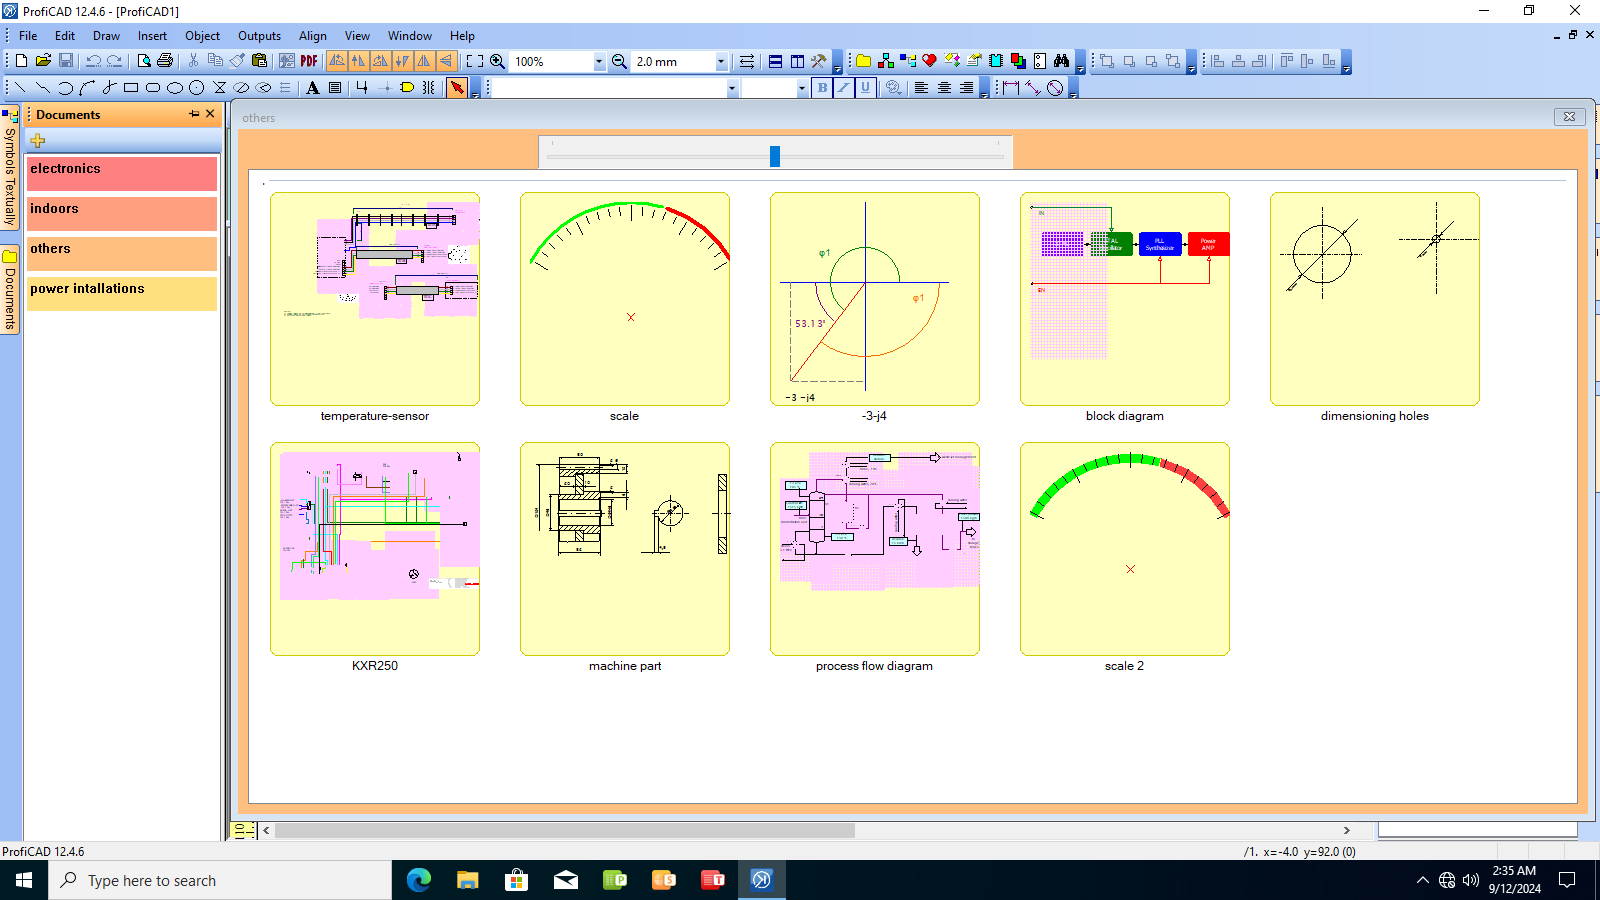This screenshot has height=900, width=1600.
Task: Click the New document icon
Action: coord(21,61)
